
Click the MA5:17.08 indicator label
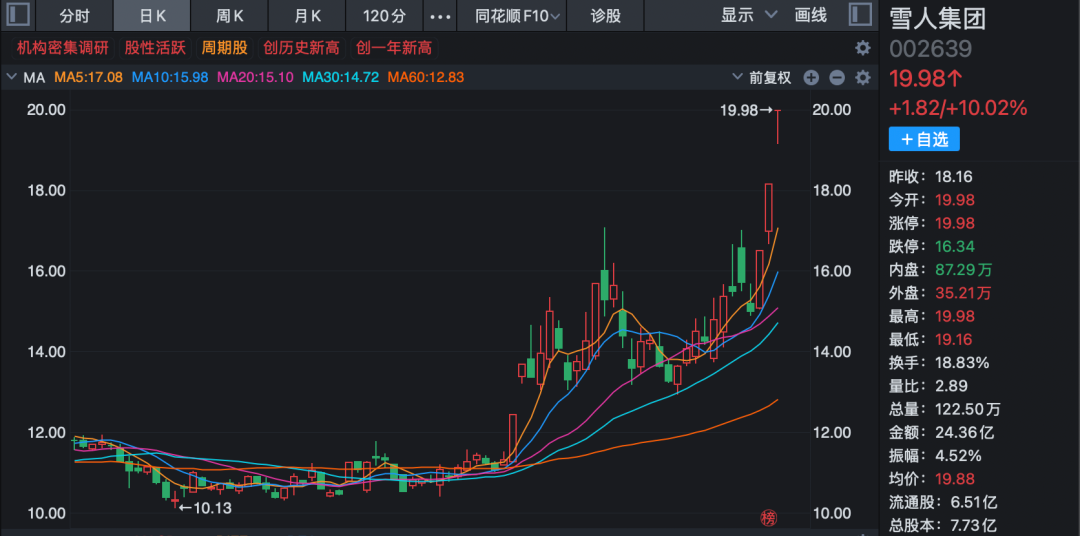click(x=88, y=78)
